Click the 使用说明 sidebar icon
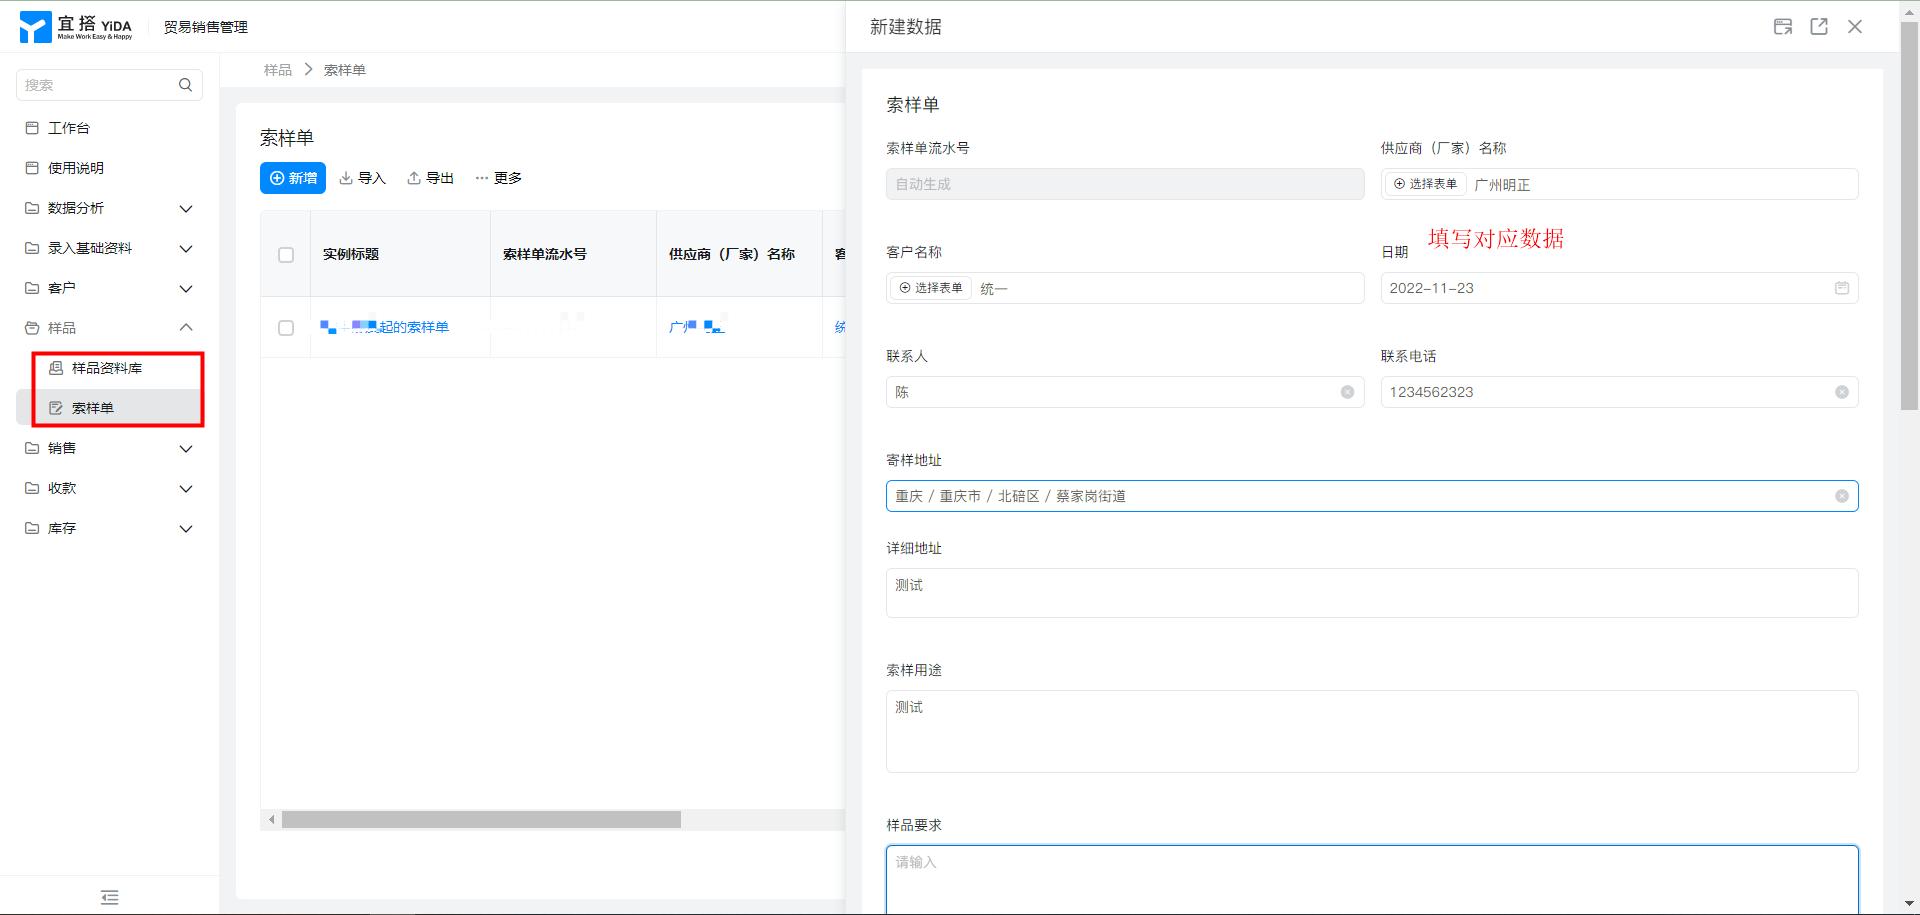The image size is (1920, 915). 32,168
